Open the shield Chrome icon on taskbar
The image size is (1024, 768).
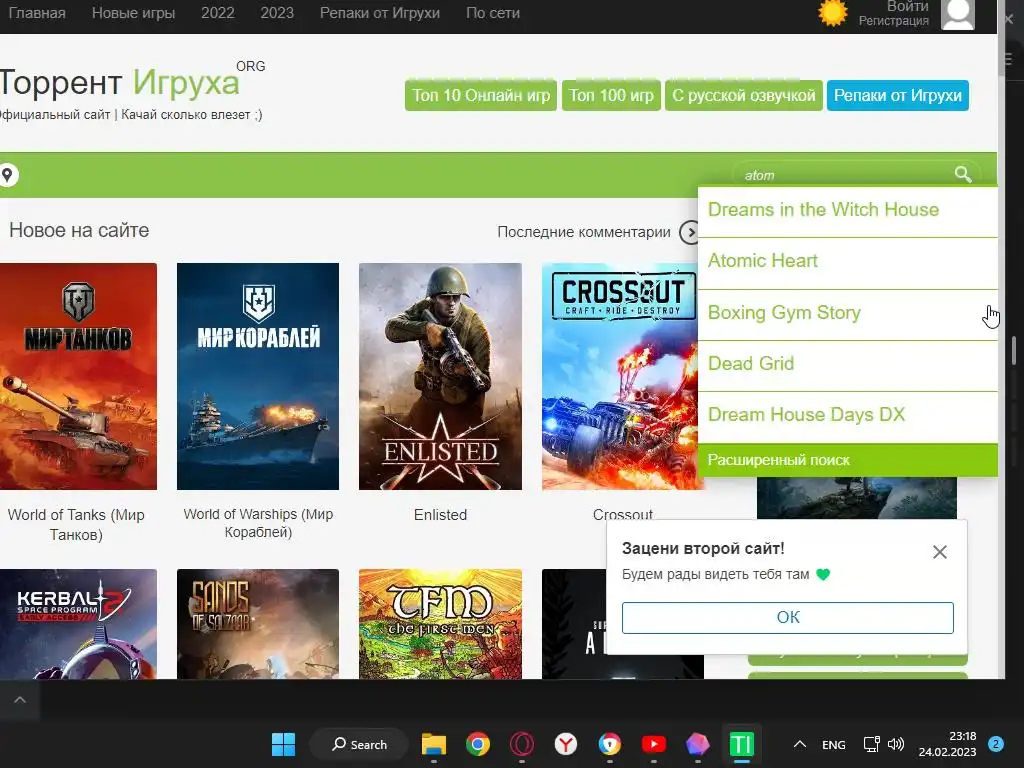coord(610,744)
